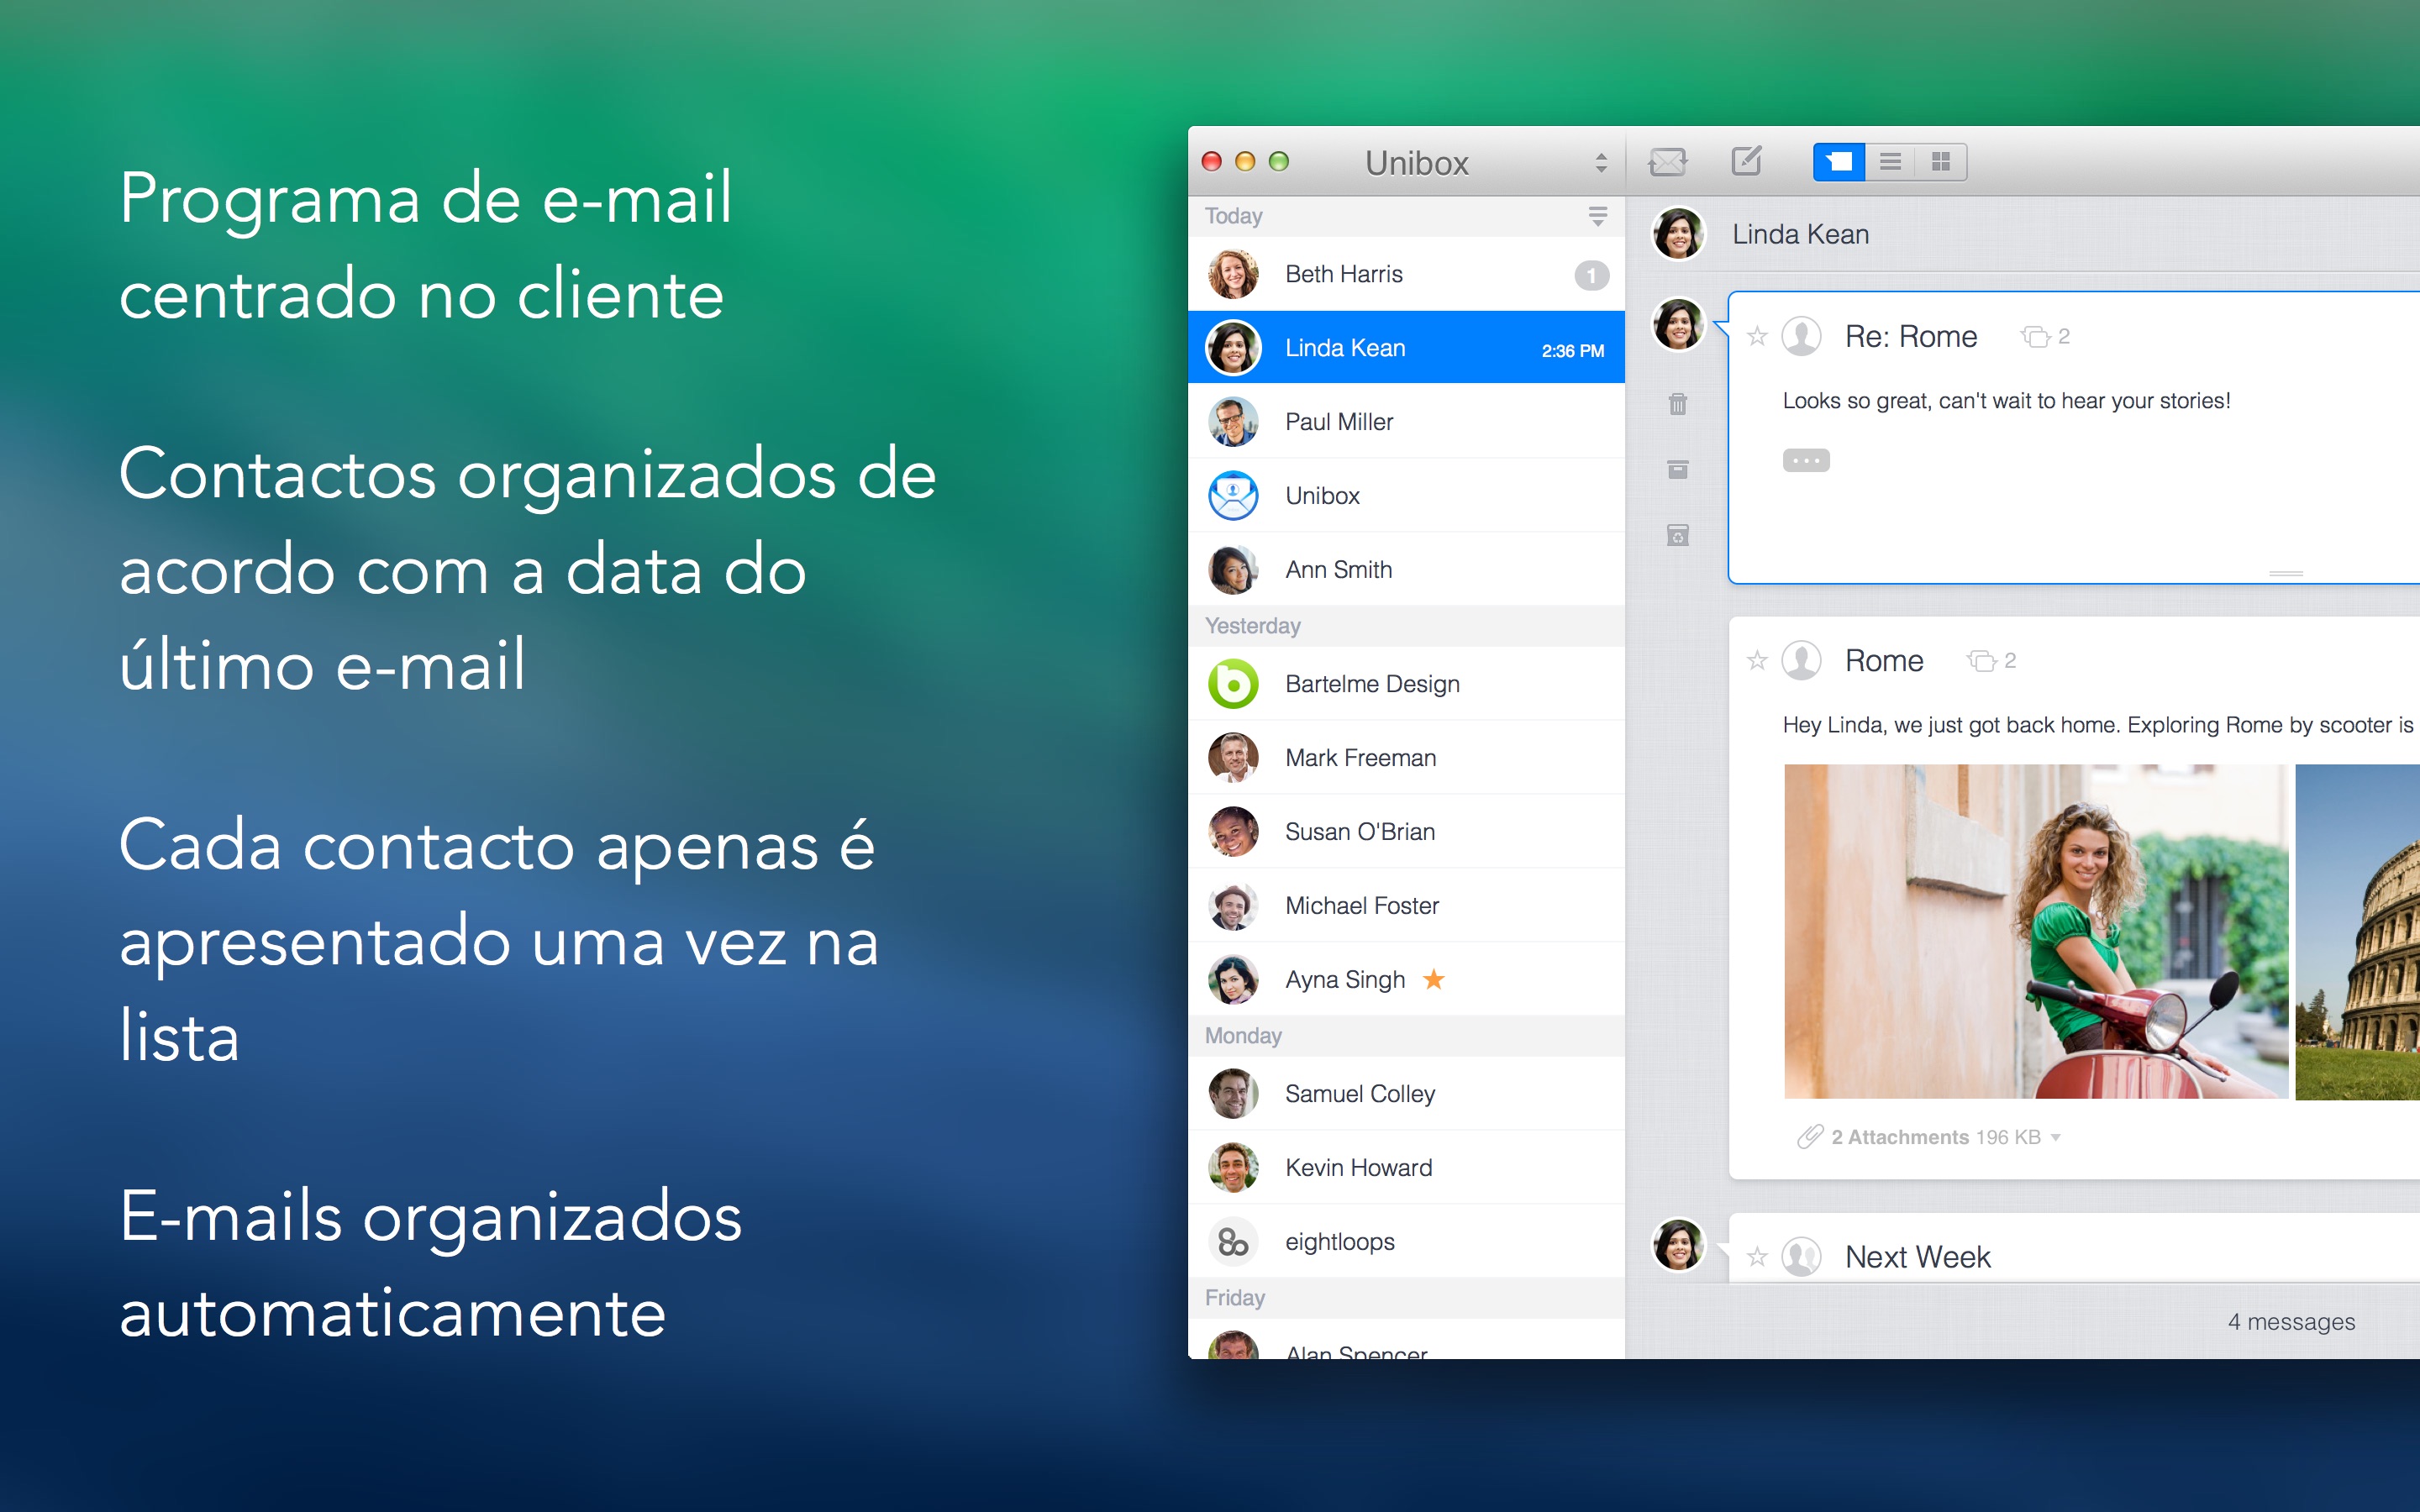Select Ann Smith contact
The height and width of the screenshot is (1512, 2420).
pyautogui.click(x=1406, y=569)
